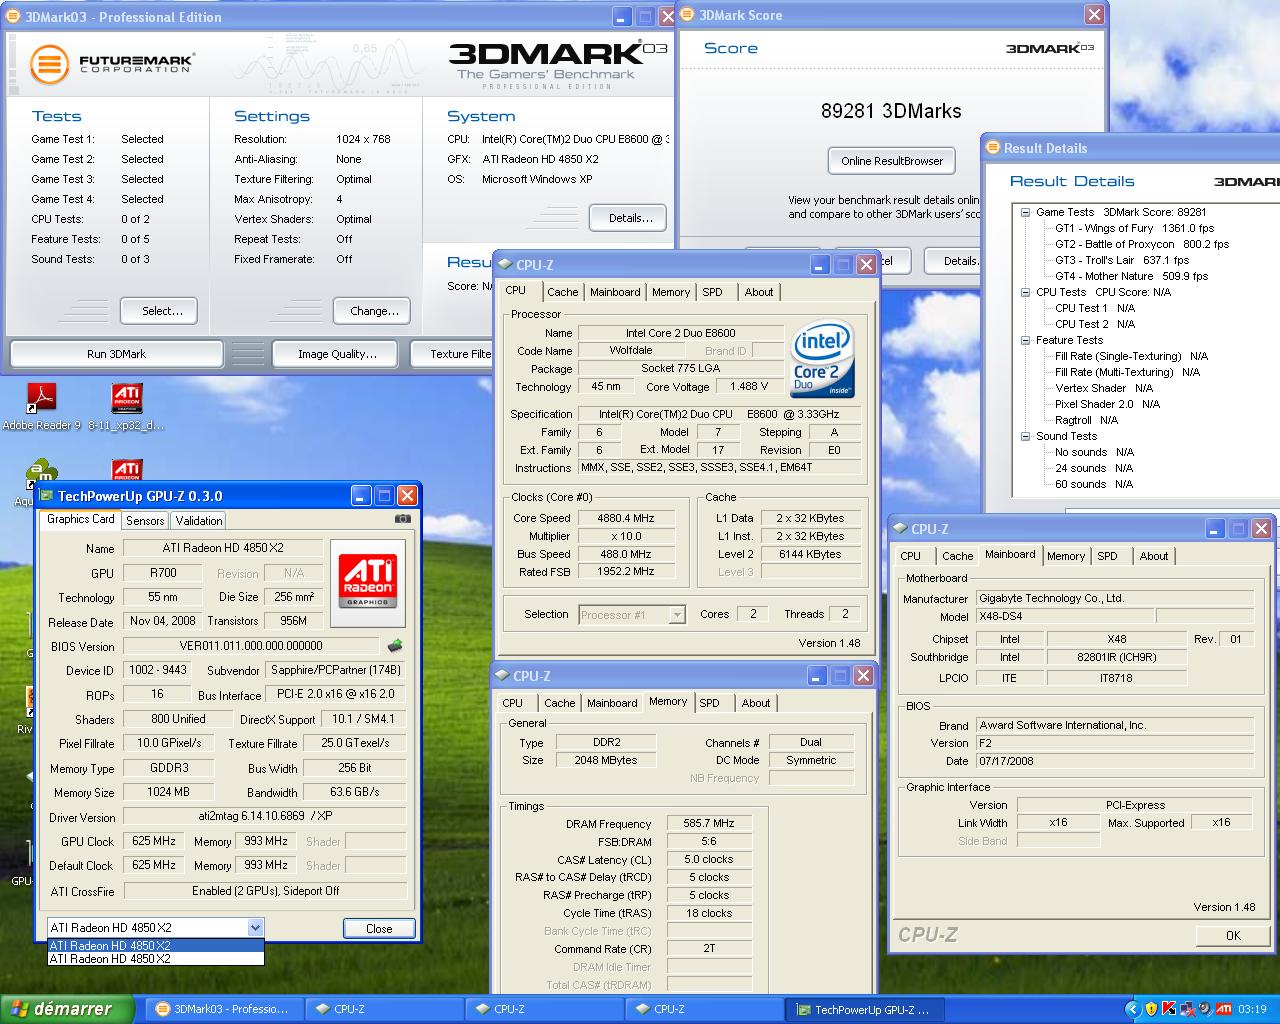This screenshot has height=1024, width=1280.
Task: Open CPU-Z Processor #1 selection dropdown
Action: (x=677, y=615)
